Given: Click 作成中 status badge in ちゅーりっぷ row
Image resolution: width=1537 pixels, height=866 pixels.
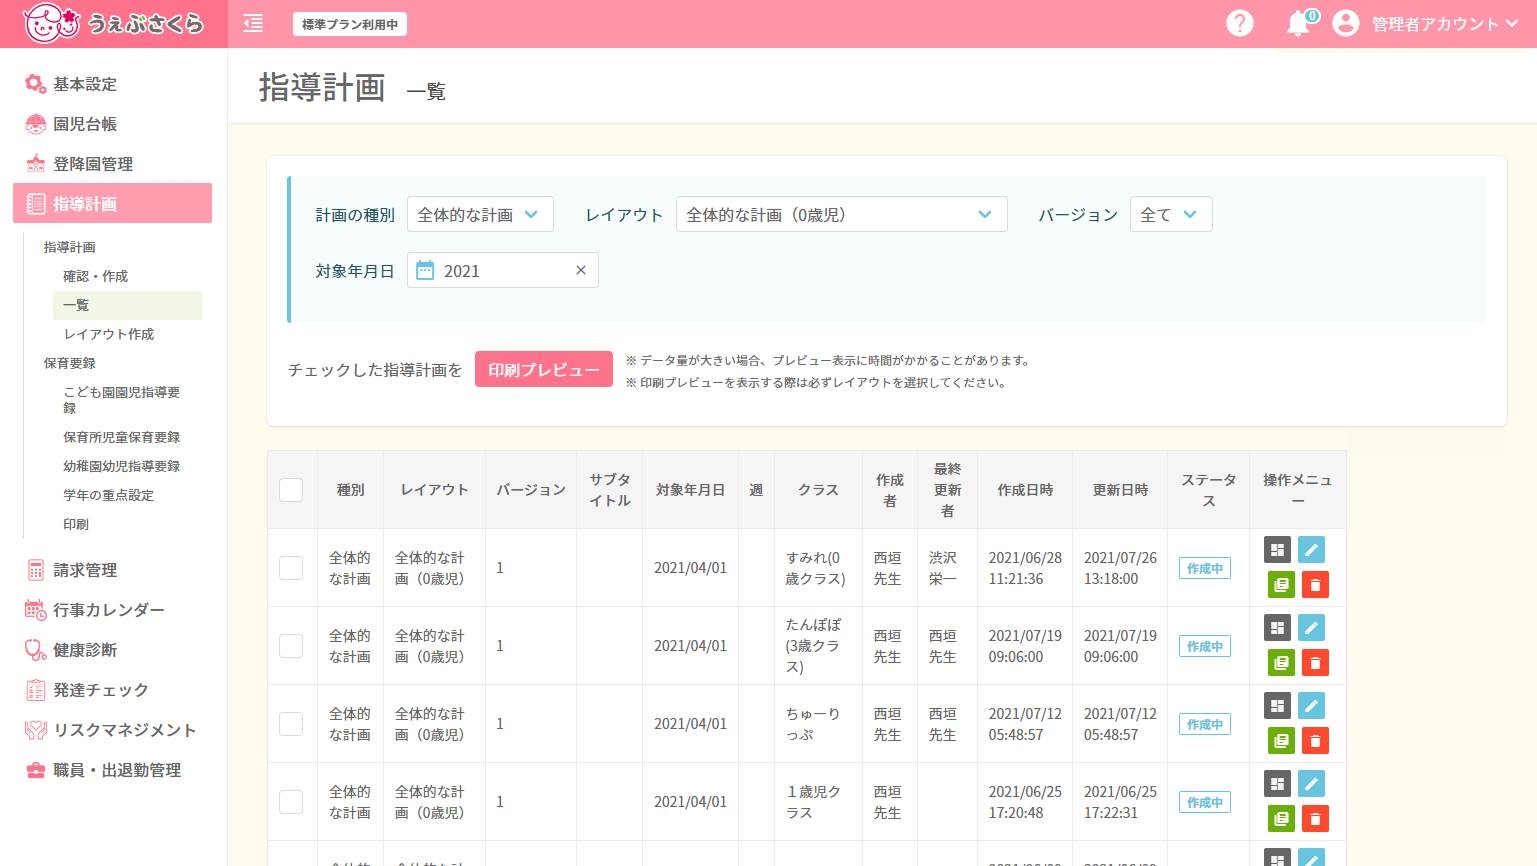Looking at the screenshot, I should click(x=1205, y=724).
